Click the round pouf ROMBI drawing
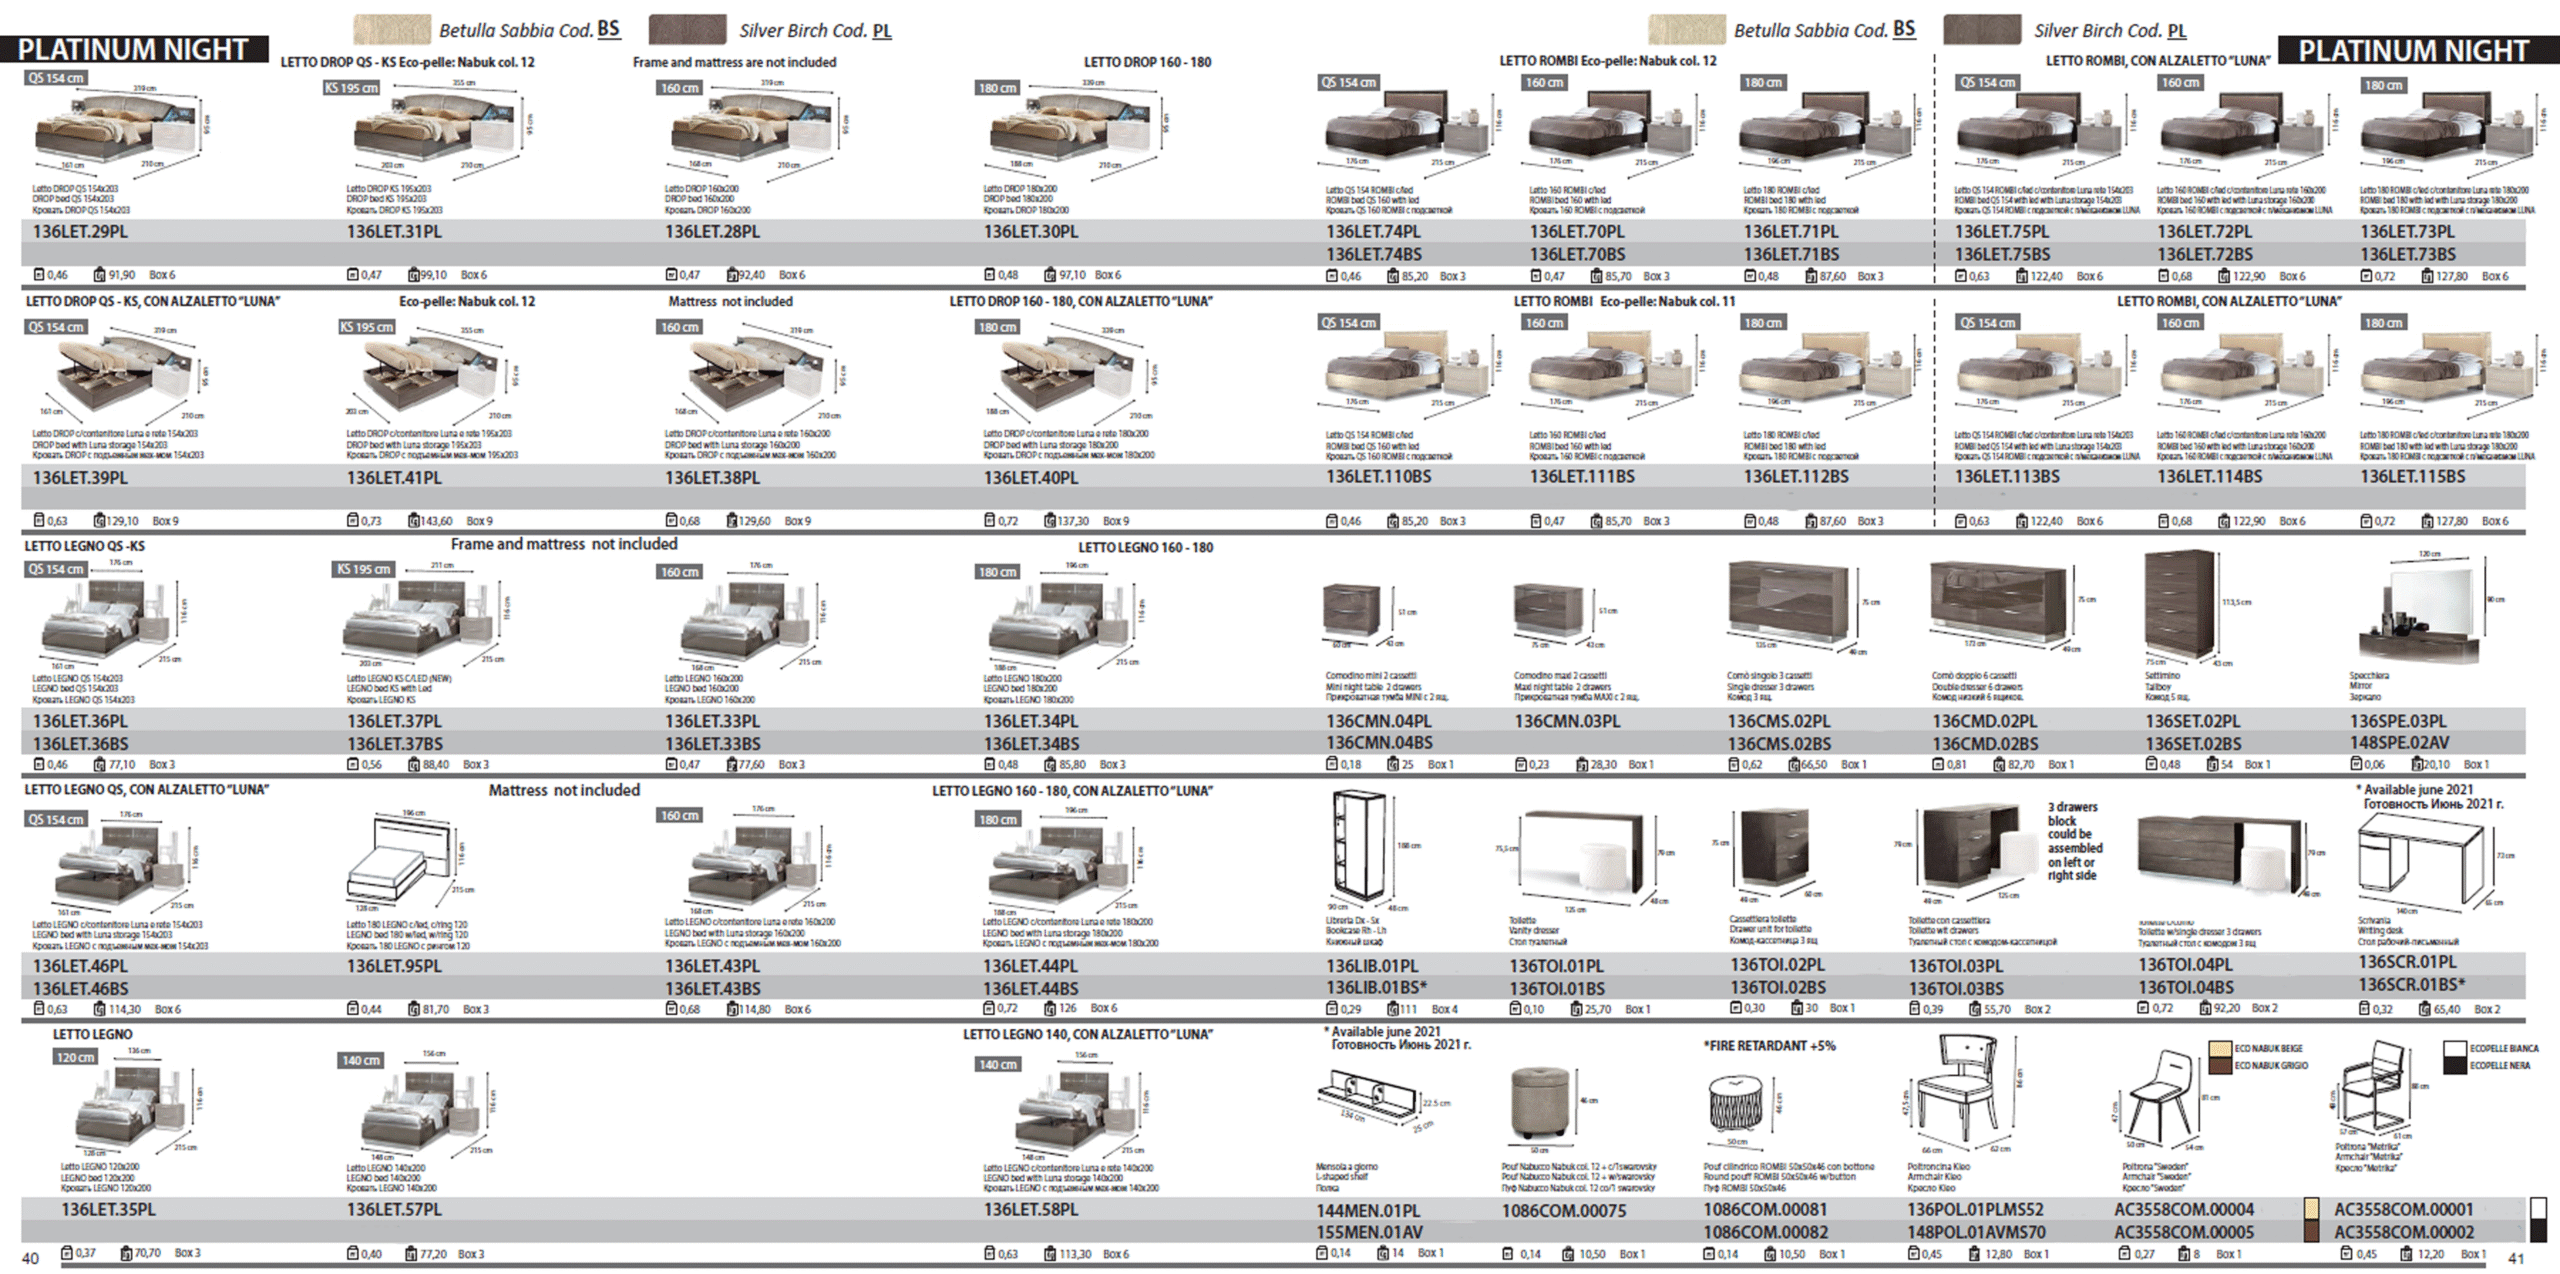 [1736, 1103]
